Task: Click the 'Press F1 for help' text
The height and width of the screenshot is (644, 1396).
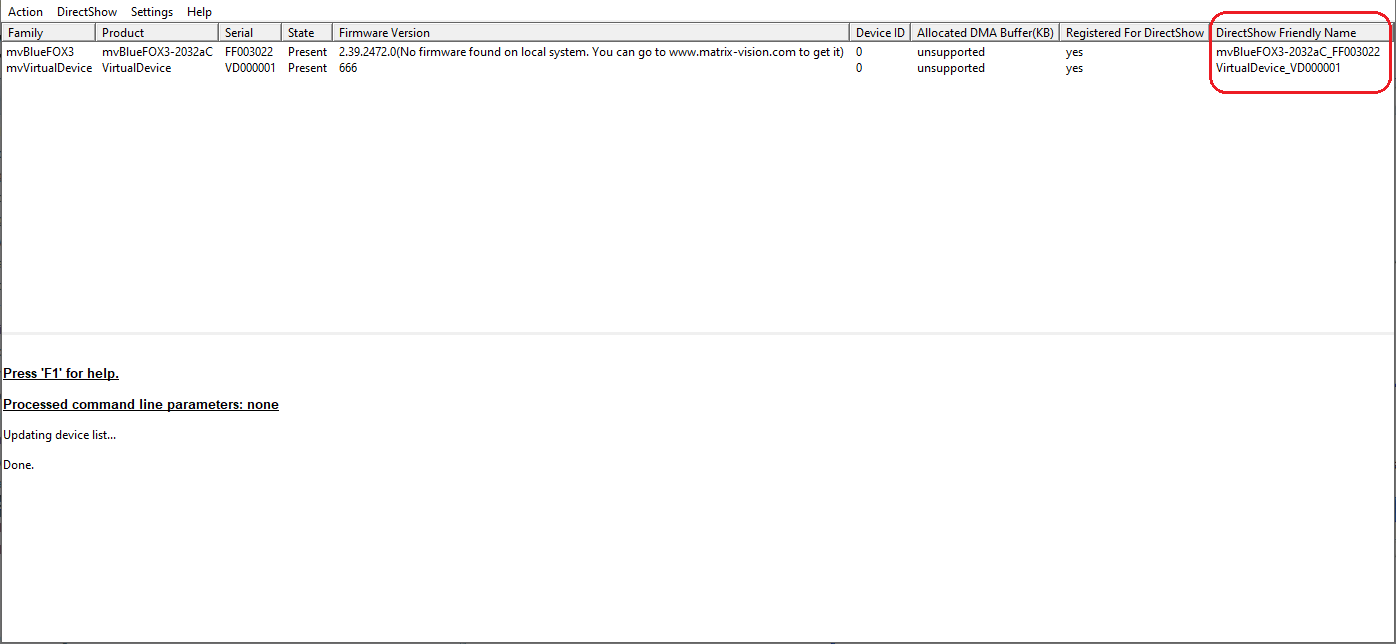Action: pyautogui.click(x=61, y=374)
